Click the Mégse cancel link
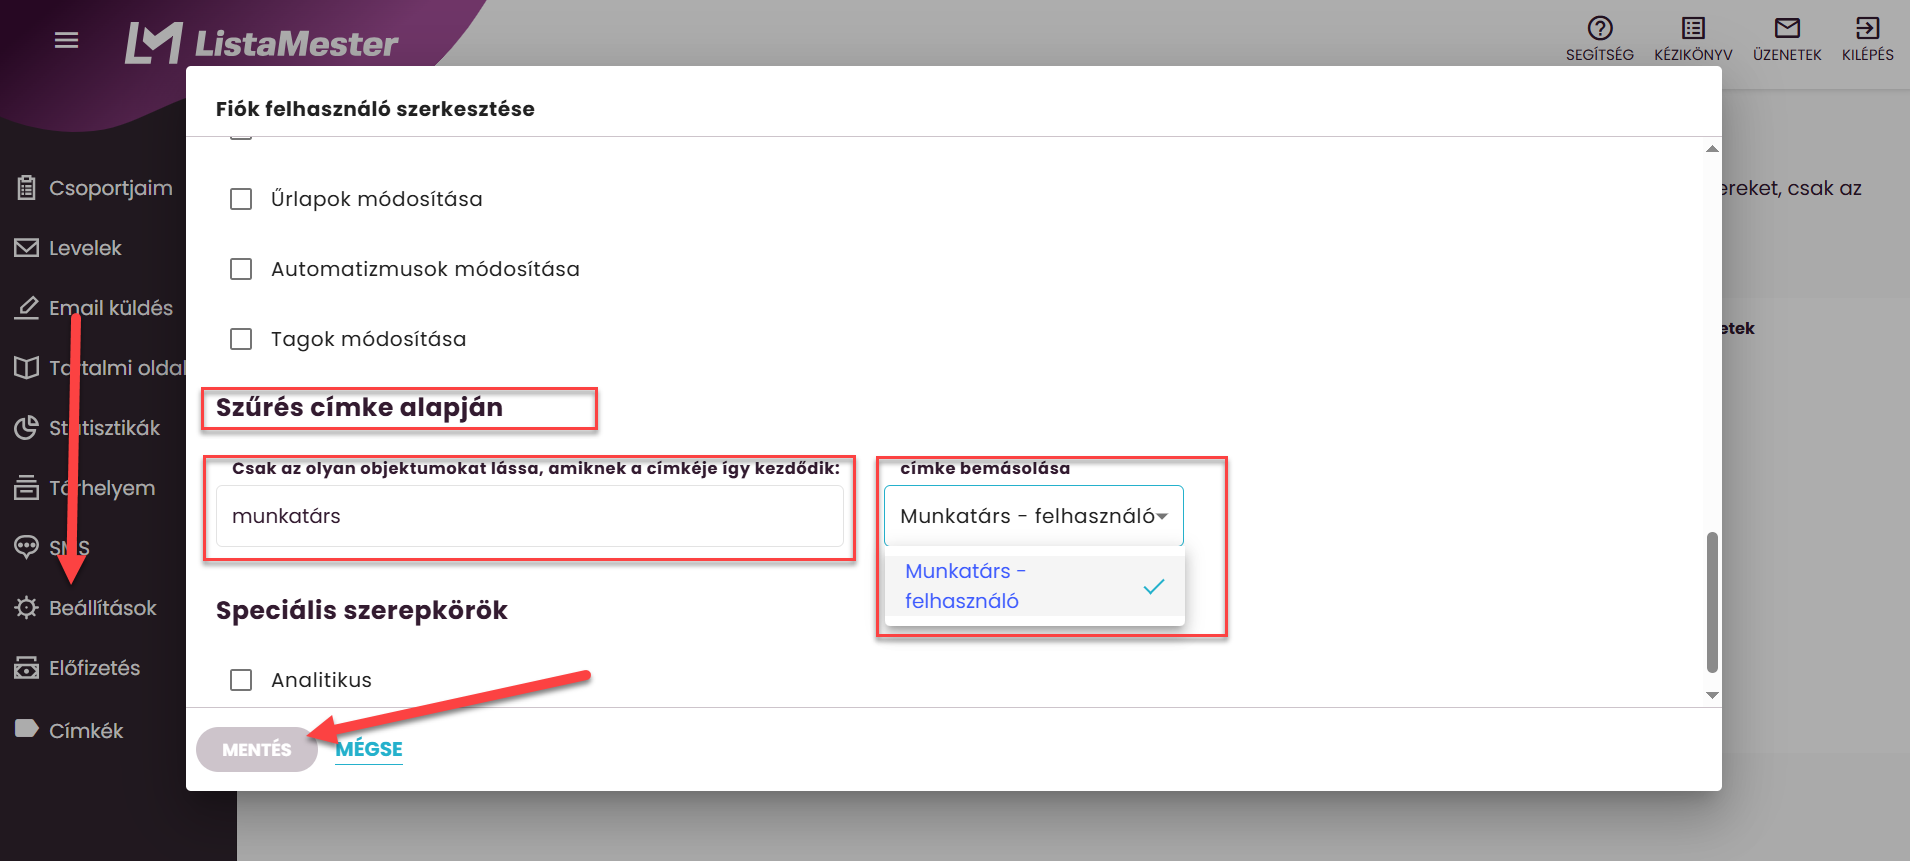Screen dimensions: 1910x861 (x=369, y=749)
